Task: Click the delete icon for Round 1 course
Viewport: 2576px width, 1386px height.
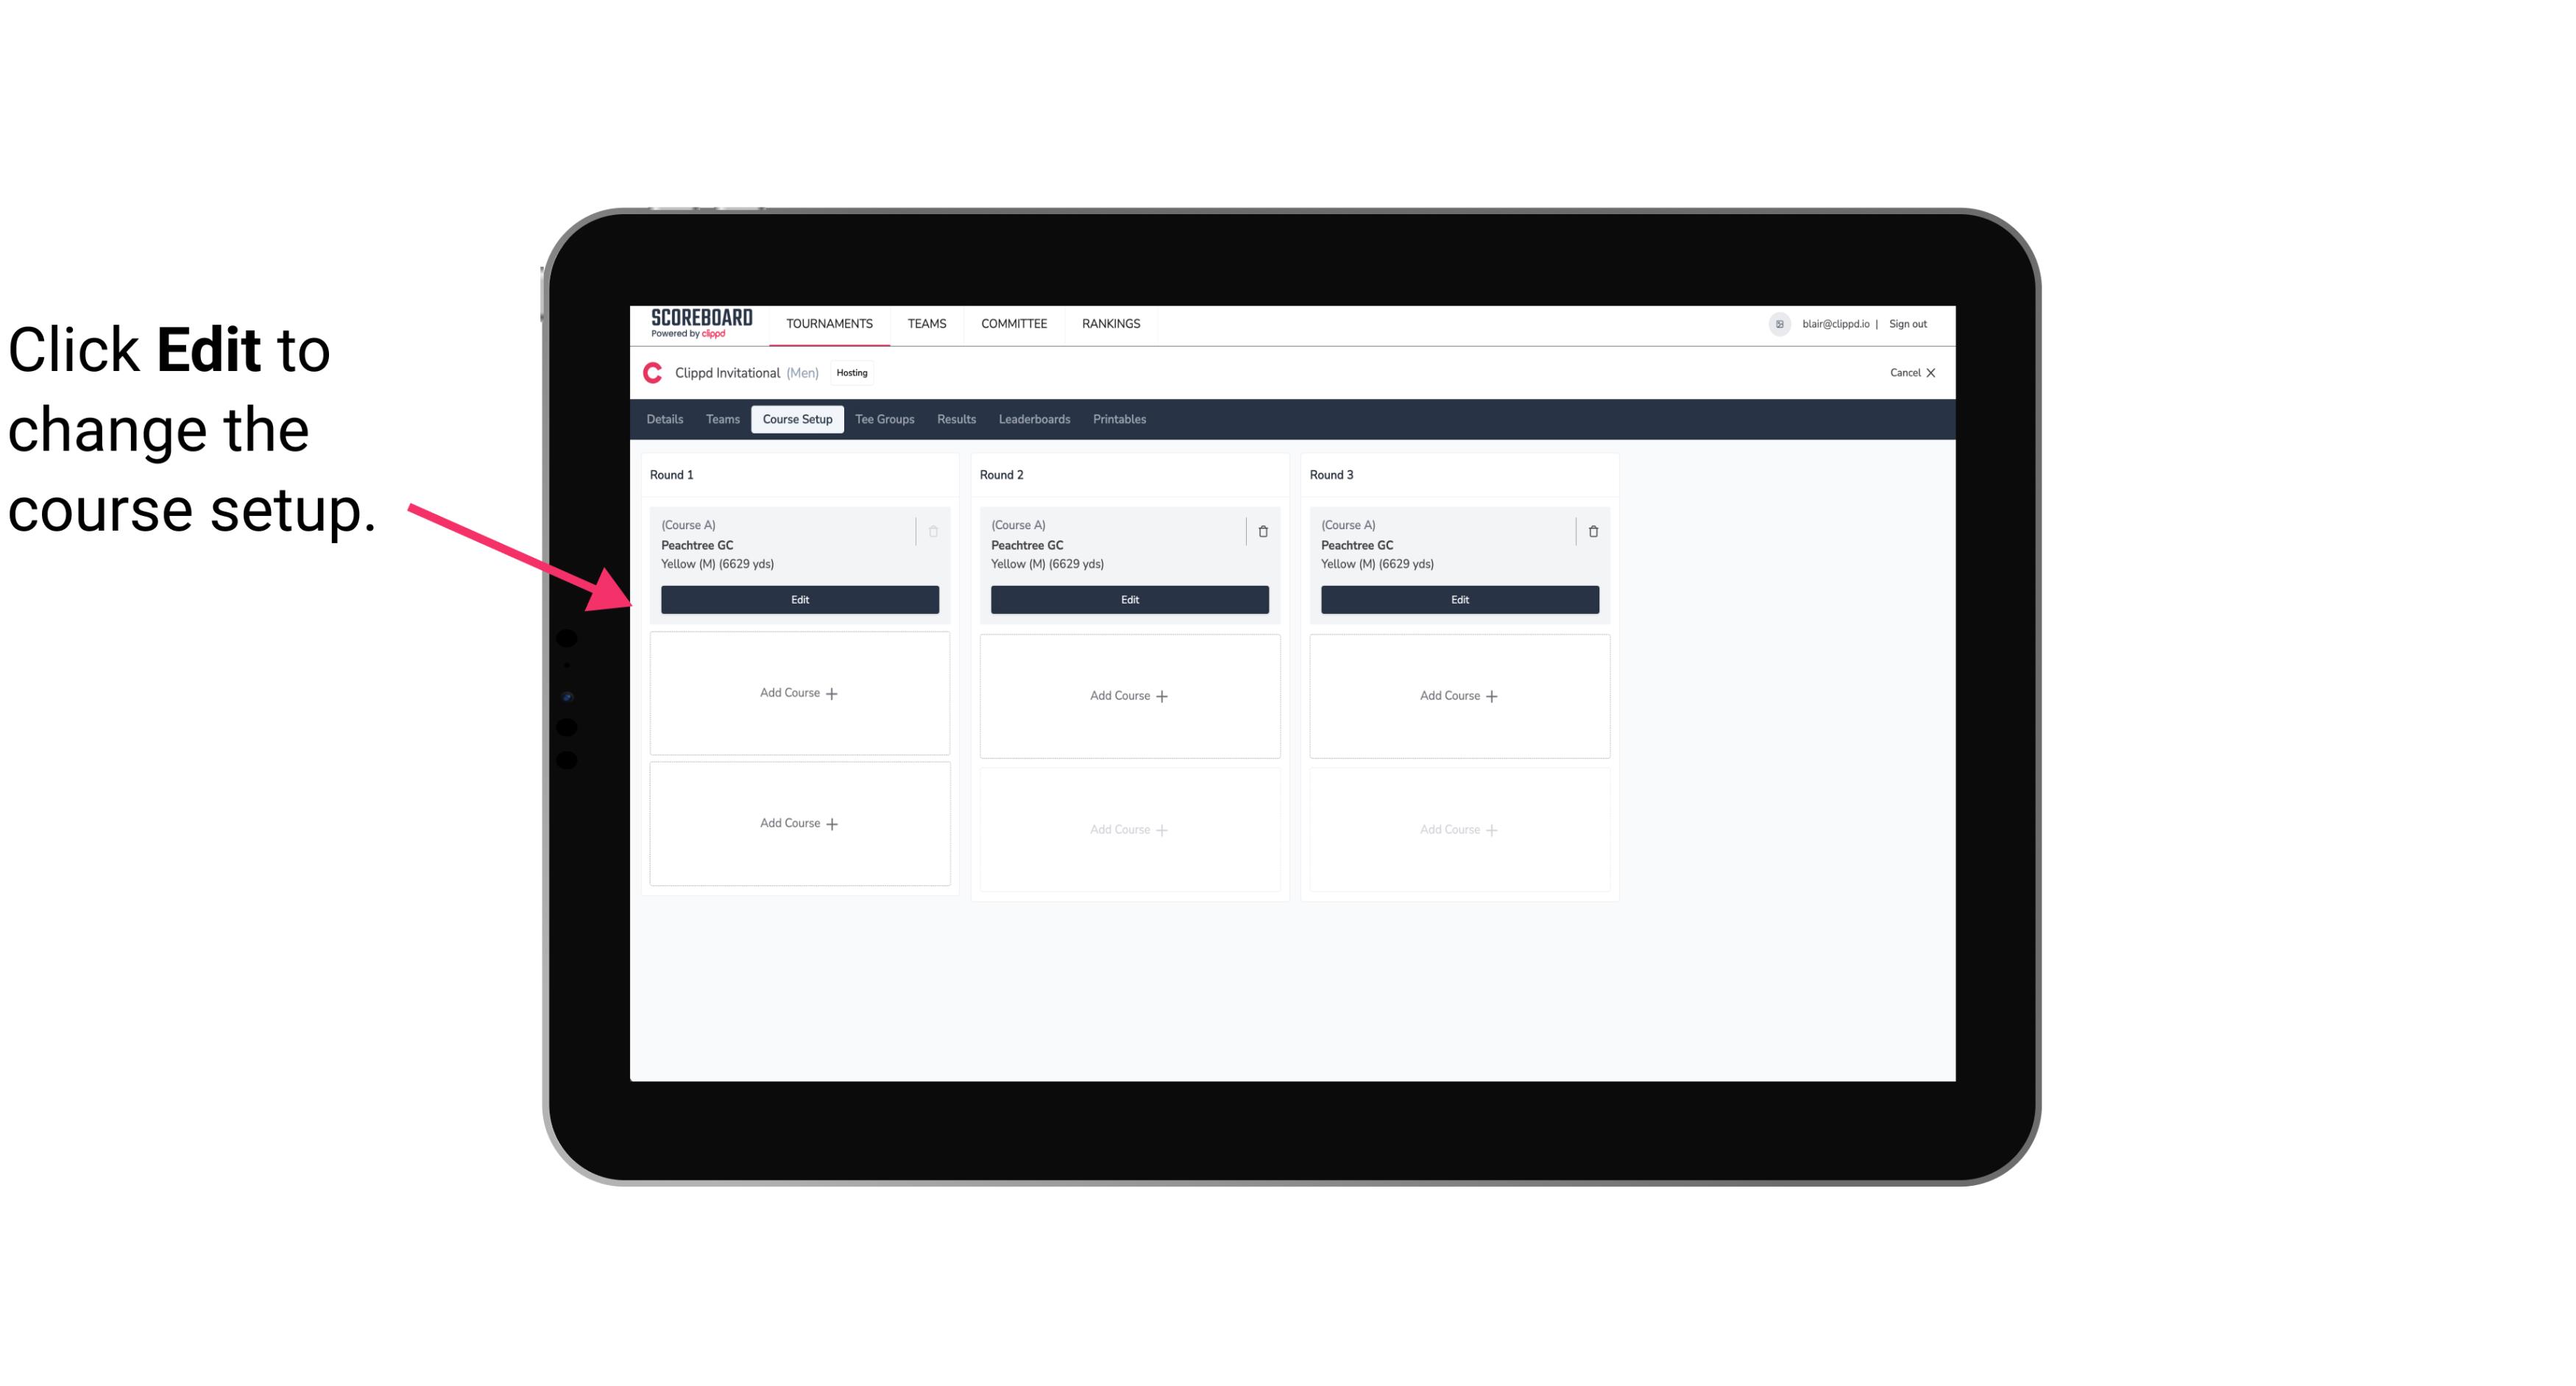Action: click(x=935, y=531)
